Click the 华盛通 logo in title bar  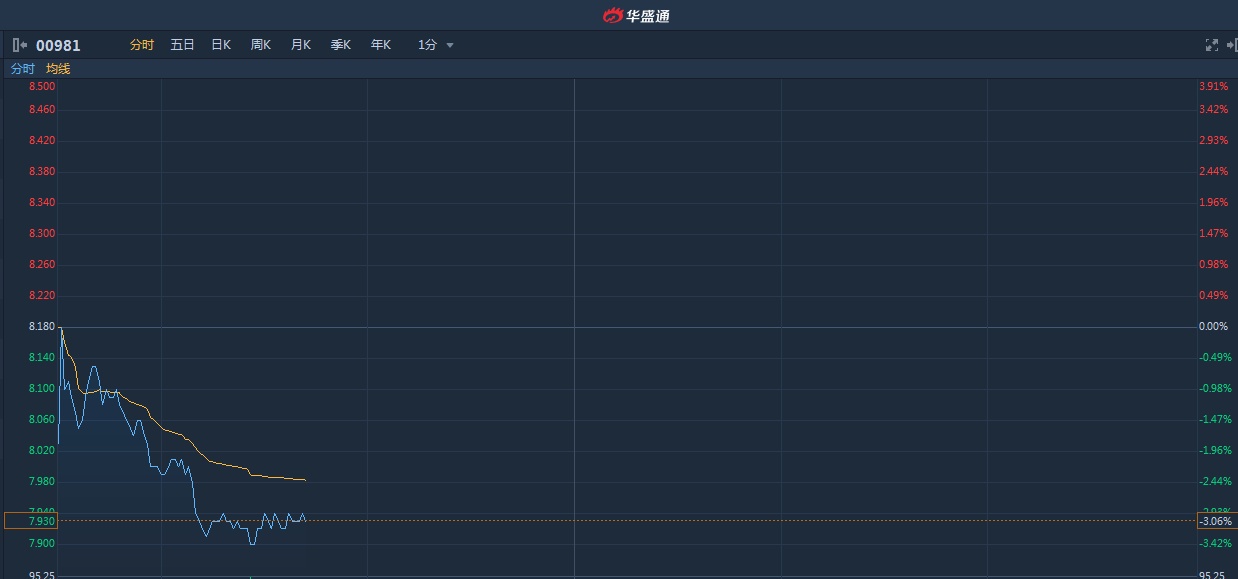click(635, 15)
